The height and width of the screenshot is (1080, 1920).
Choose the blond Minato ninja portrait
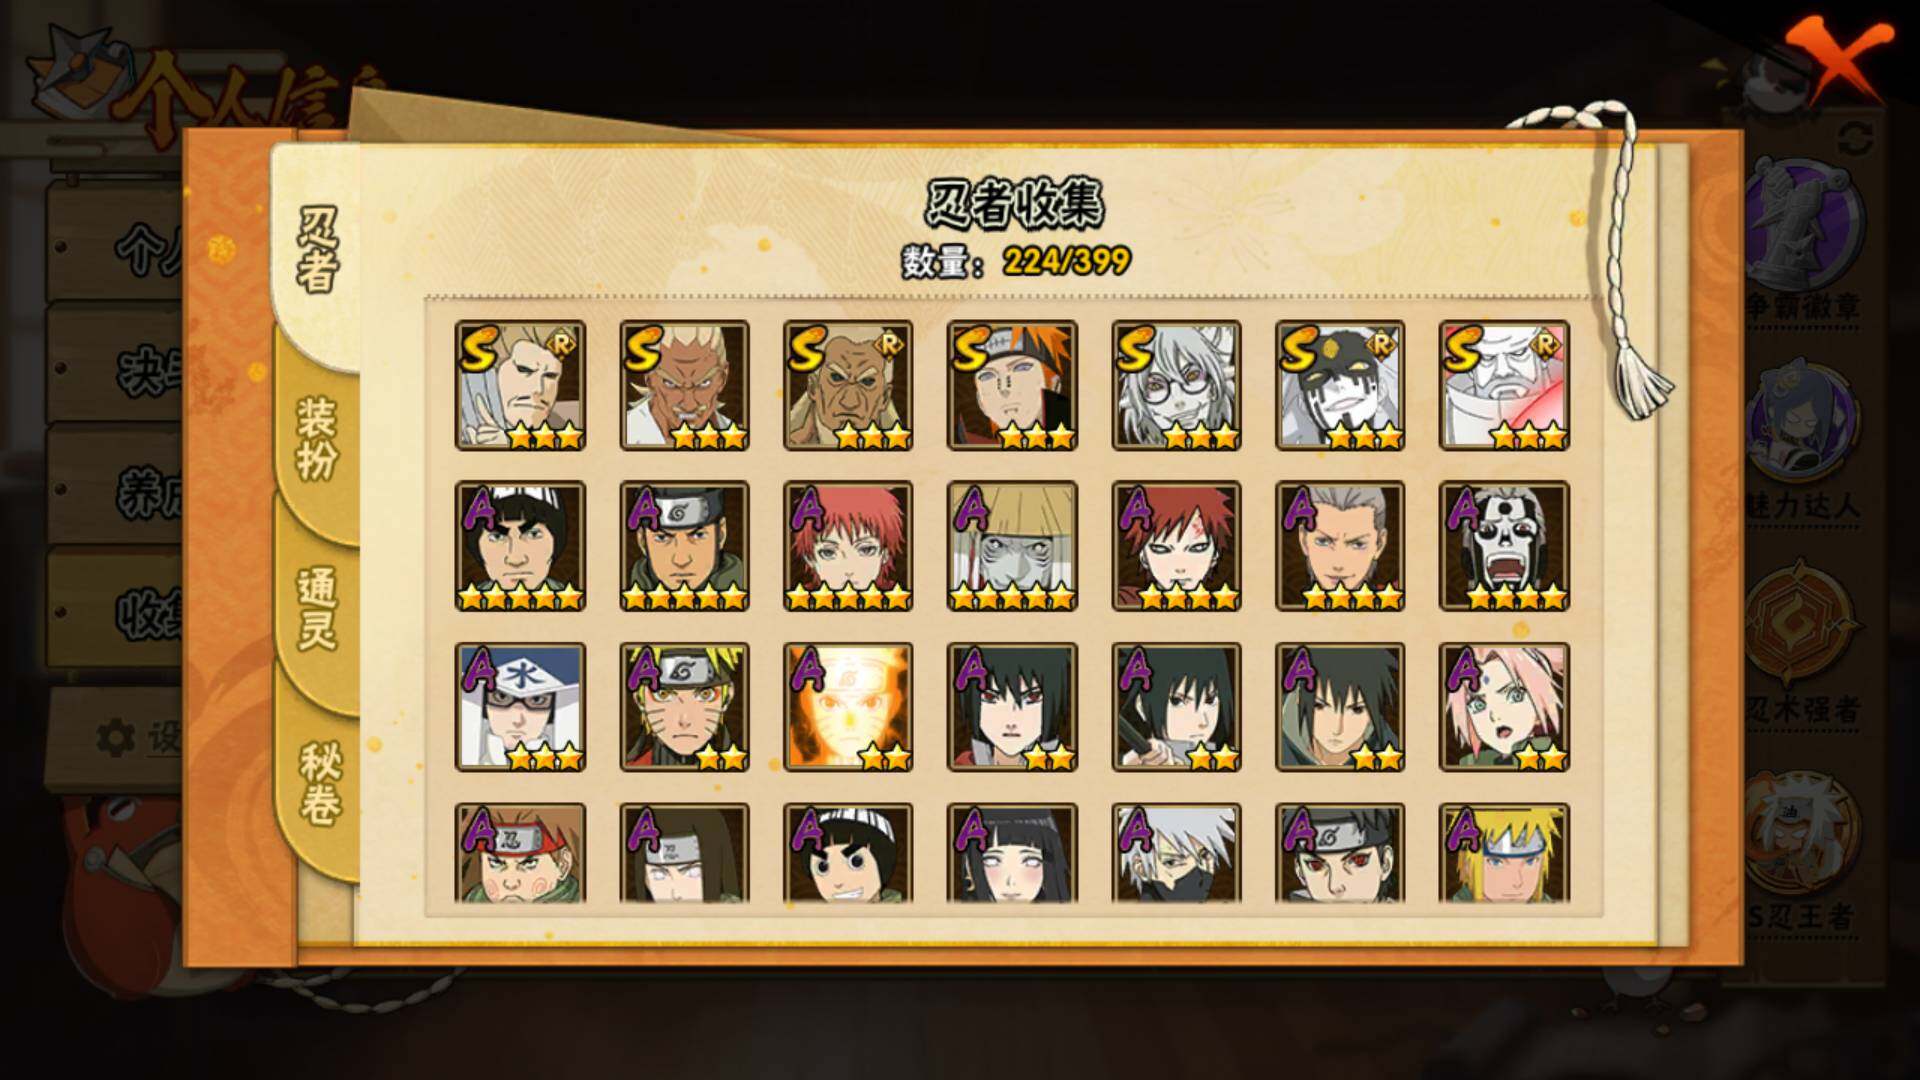[1504, 853]
